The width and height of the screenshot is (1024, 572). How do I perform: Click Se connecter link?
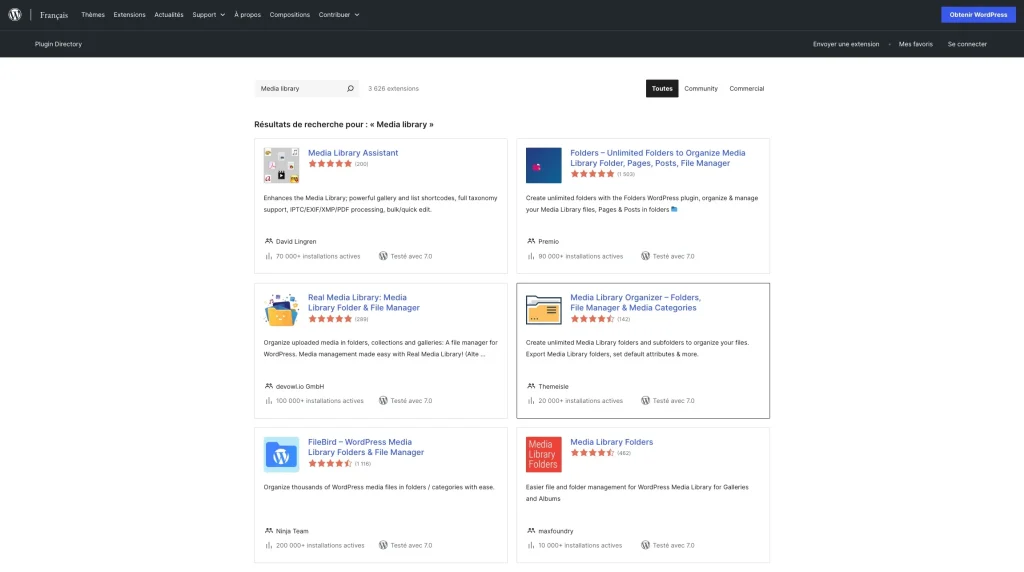pos(967,44)
